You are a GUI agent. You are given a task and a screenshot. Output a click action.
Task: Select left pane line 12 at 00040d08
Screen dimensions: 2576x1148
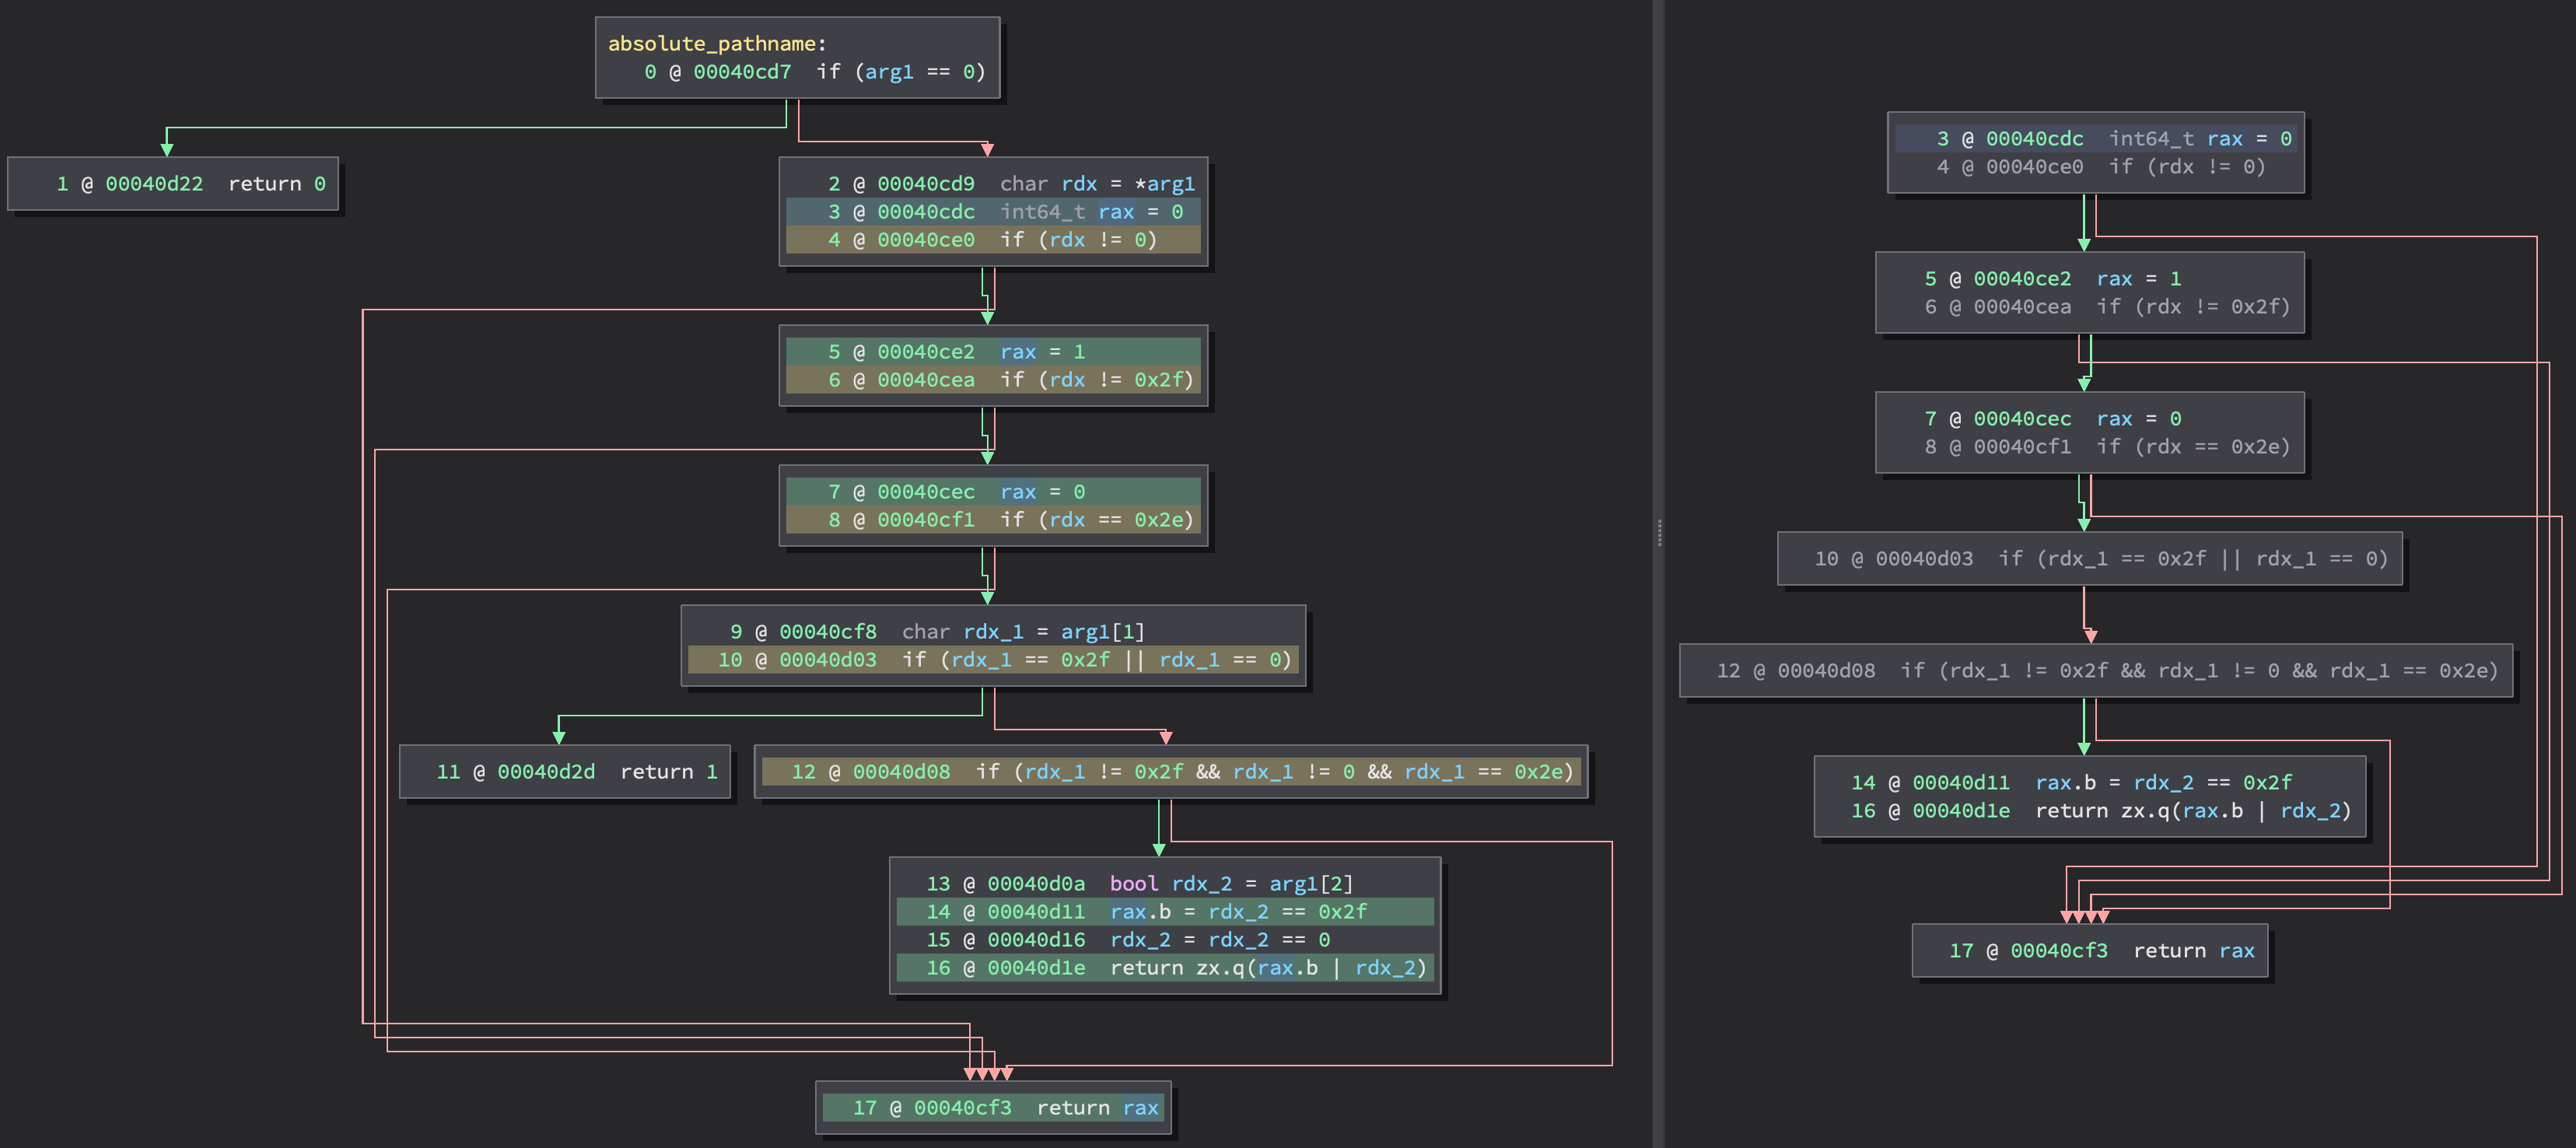[x=1170, y=771]
